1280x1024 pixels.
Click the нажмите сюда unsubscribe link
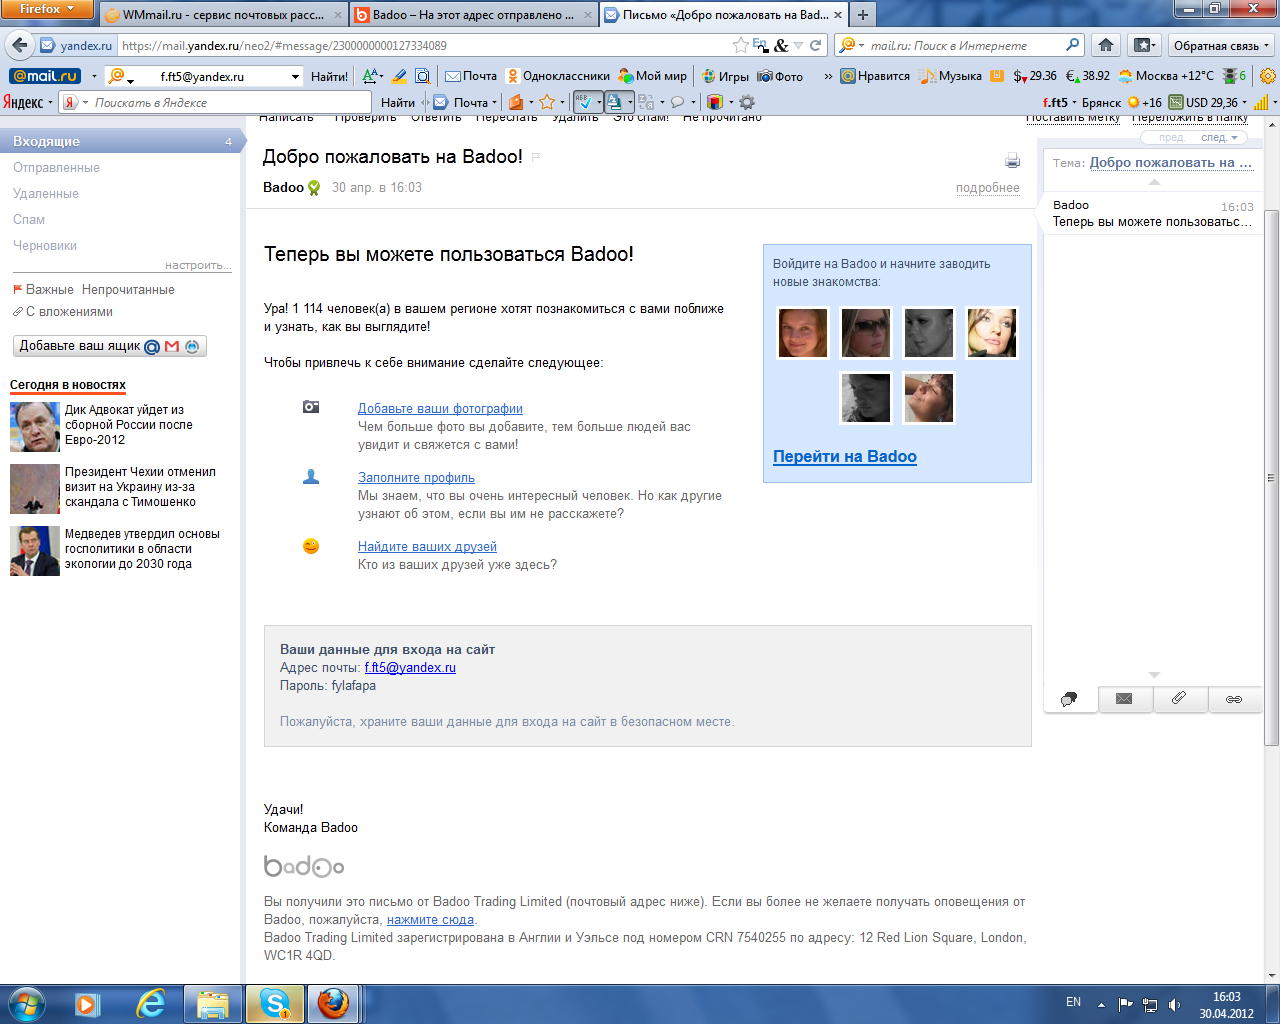pyautogui.click(x=430, y=919)
